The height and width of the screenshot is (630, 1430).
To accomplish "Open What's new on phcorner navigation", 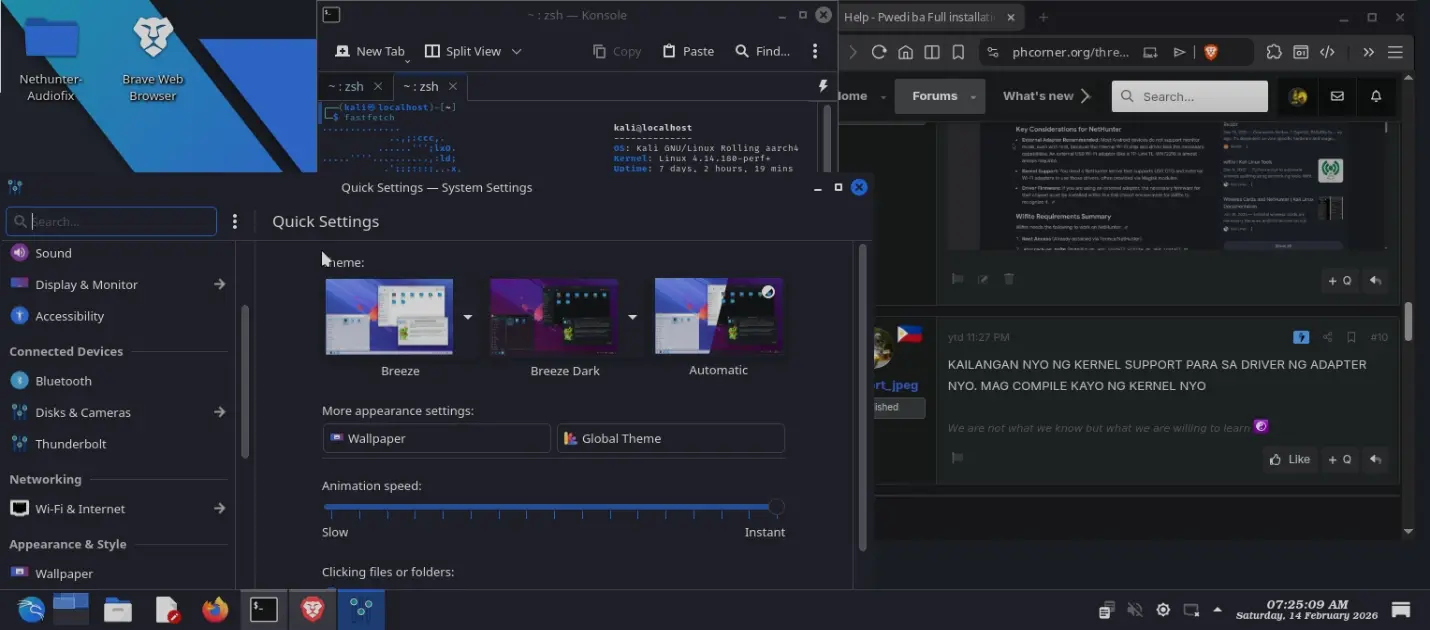I will click(1038, 96).
